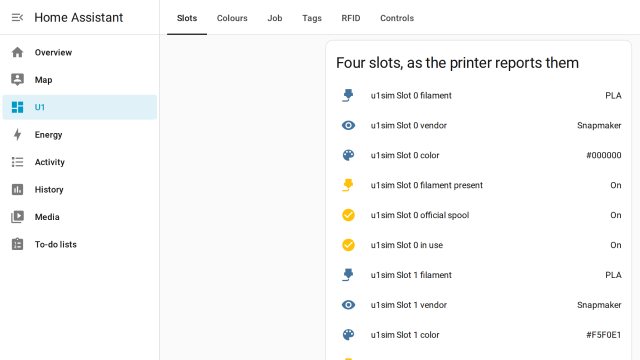
Task: Click the Media play icon
Action: [17, 217]
